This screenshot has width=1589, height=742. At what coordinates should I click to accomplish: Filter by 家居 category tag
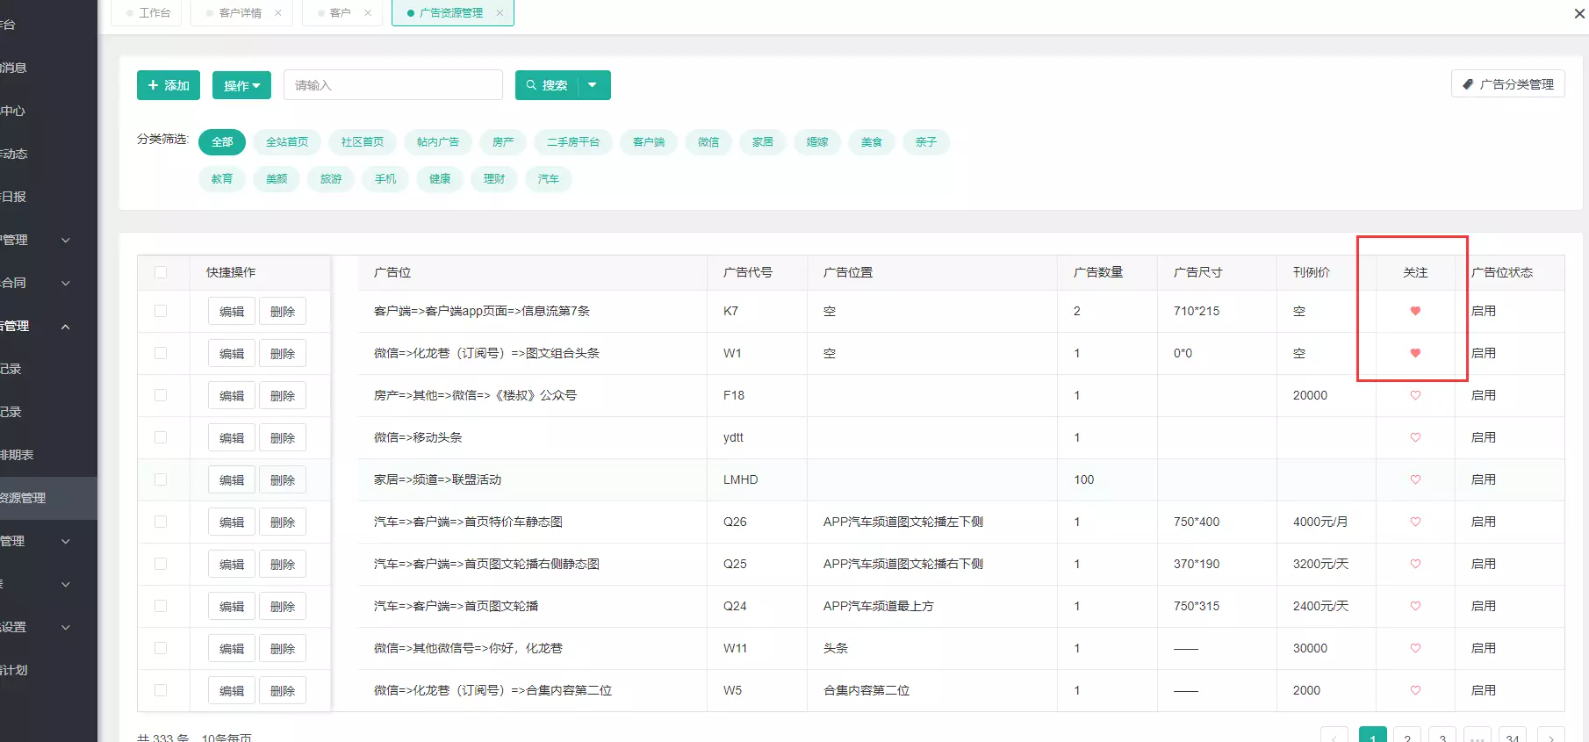(763, 142)
